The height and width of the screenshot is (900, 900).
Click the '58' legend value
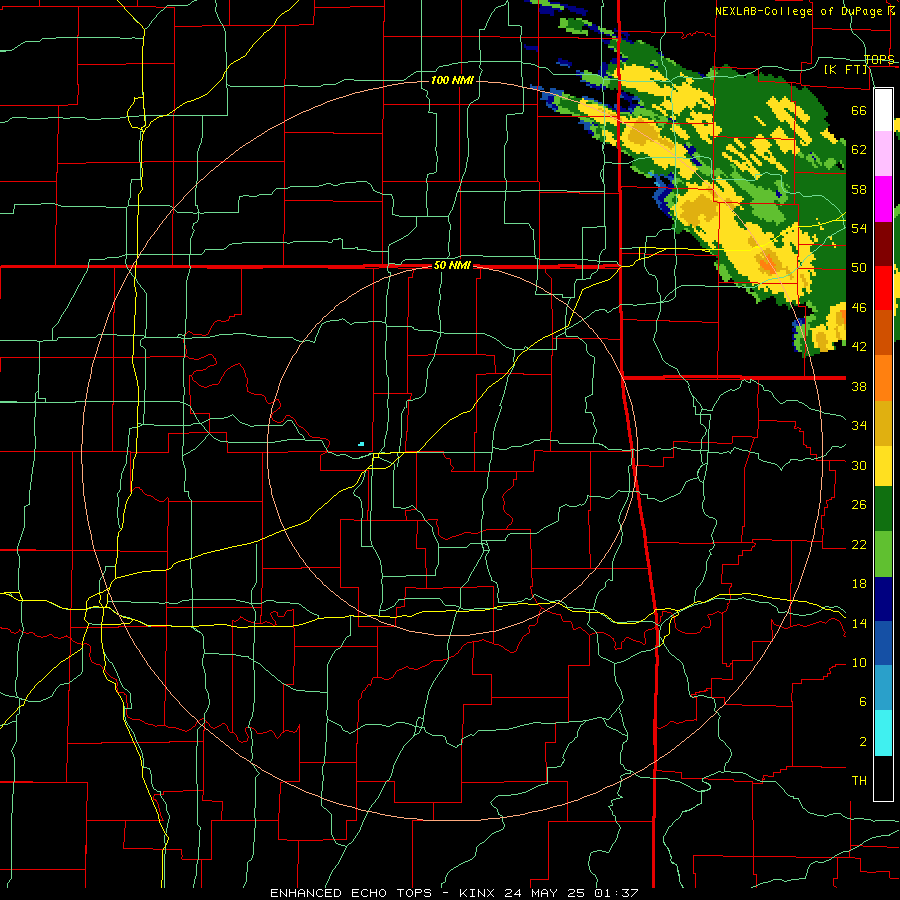859,189
